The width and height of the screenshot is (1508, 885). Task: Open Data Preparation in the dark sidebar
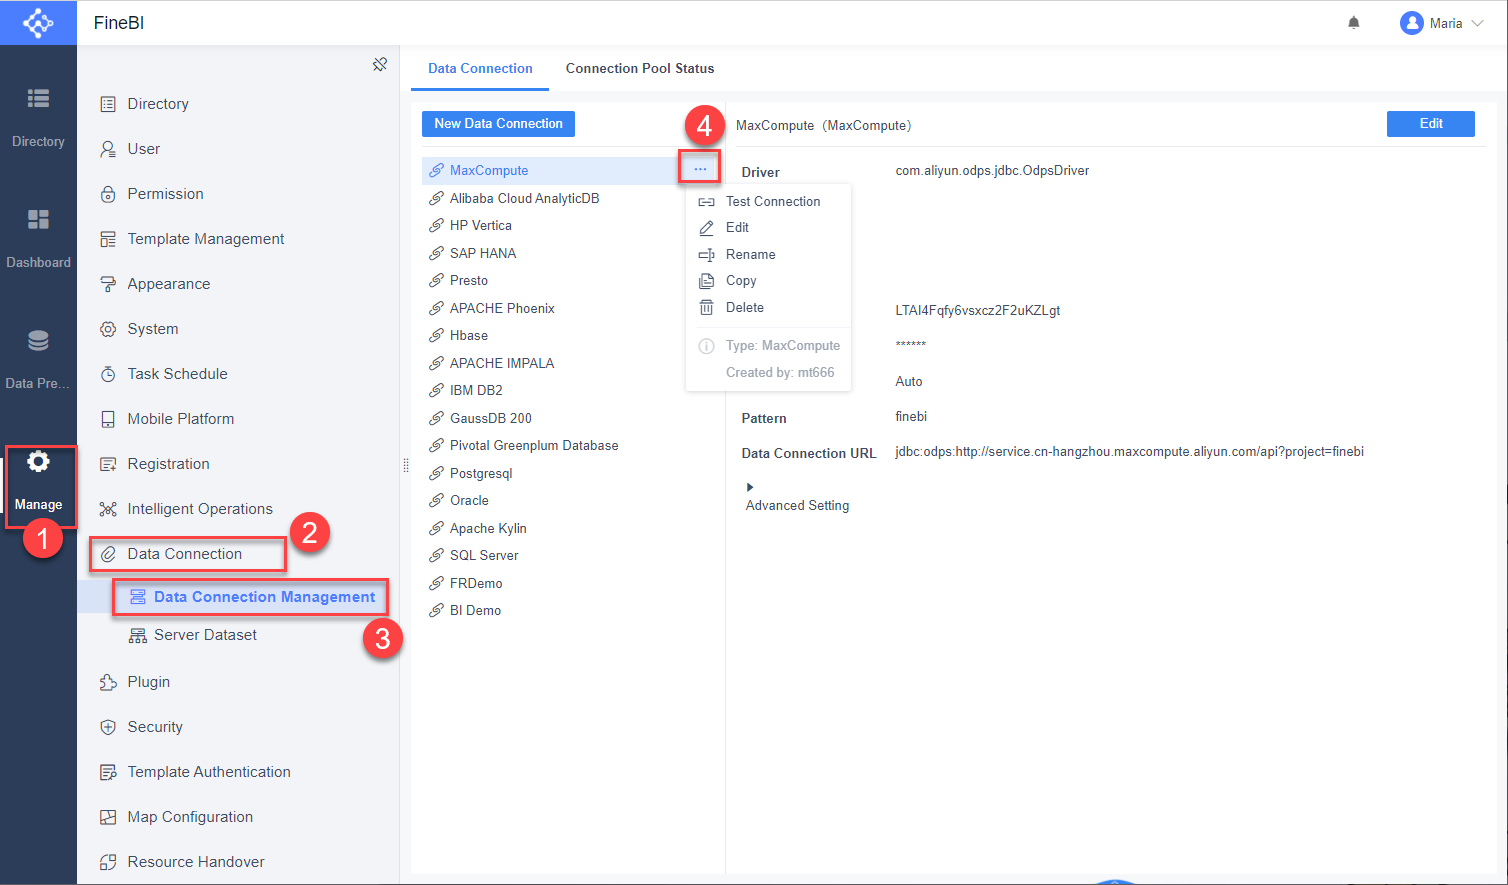pyautogui.click(x=38, y=360)
